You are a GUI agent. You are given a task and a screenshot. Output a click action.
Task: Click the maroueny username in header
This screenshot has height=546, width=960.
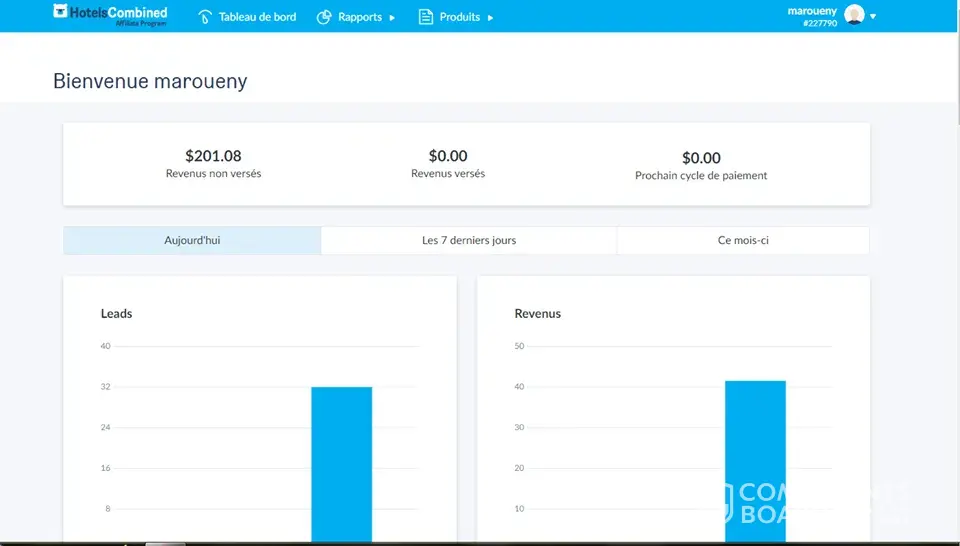click(x=812, y=10)
